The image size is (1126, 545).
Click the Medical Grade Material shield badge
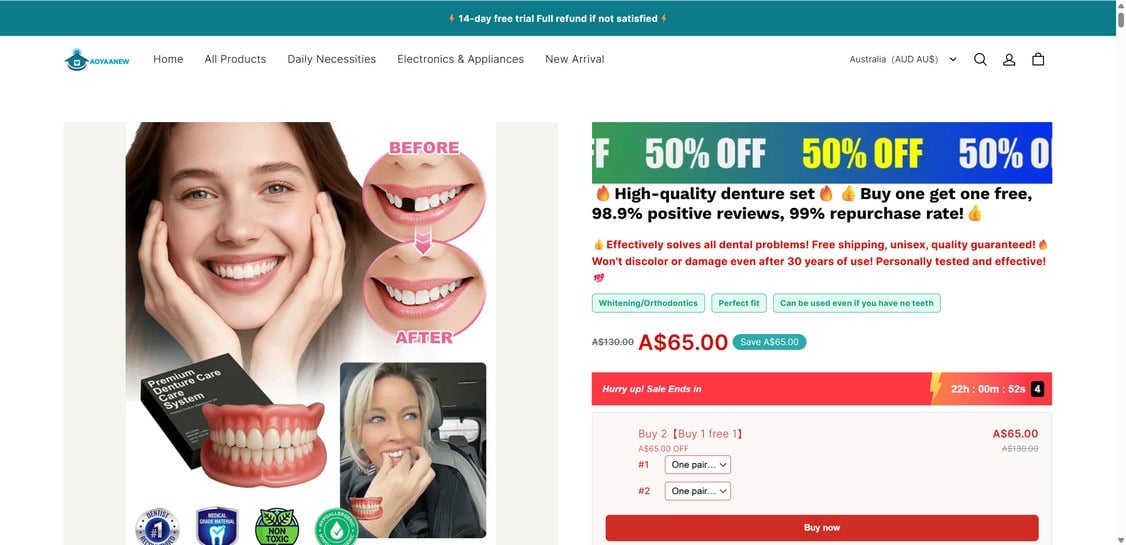pos(217,526)
